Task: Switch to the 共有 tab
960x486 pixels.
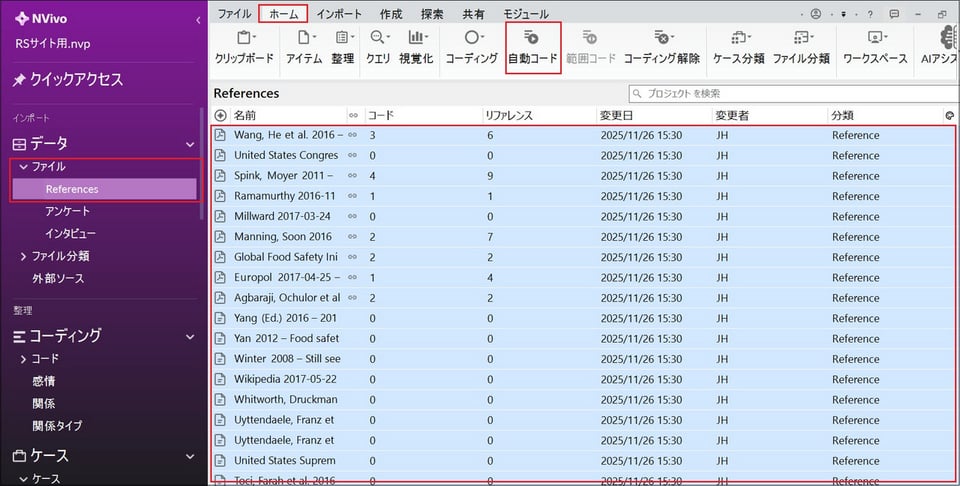Action: 473,13
